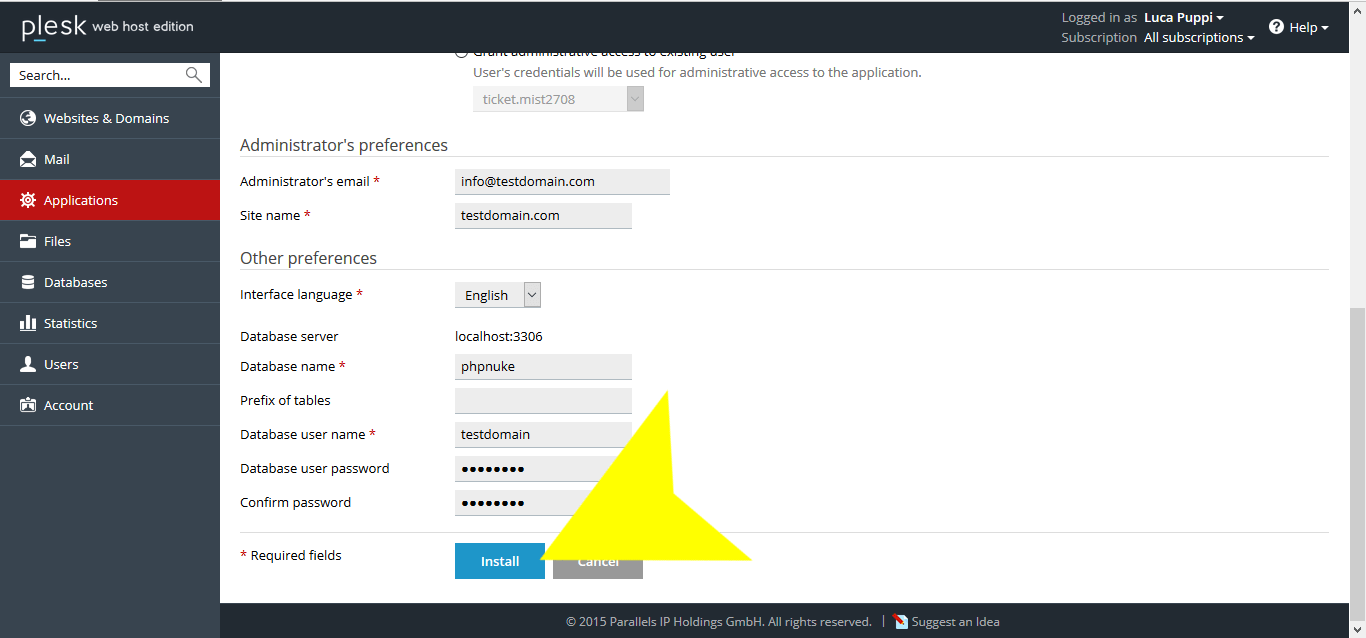Click the Parallels copyright text
The height and width of the screenshot is (638, 1366).
[719, 621]
